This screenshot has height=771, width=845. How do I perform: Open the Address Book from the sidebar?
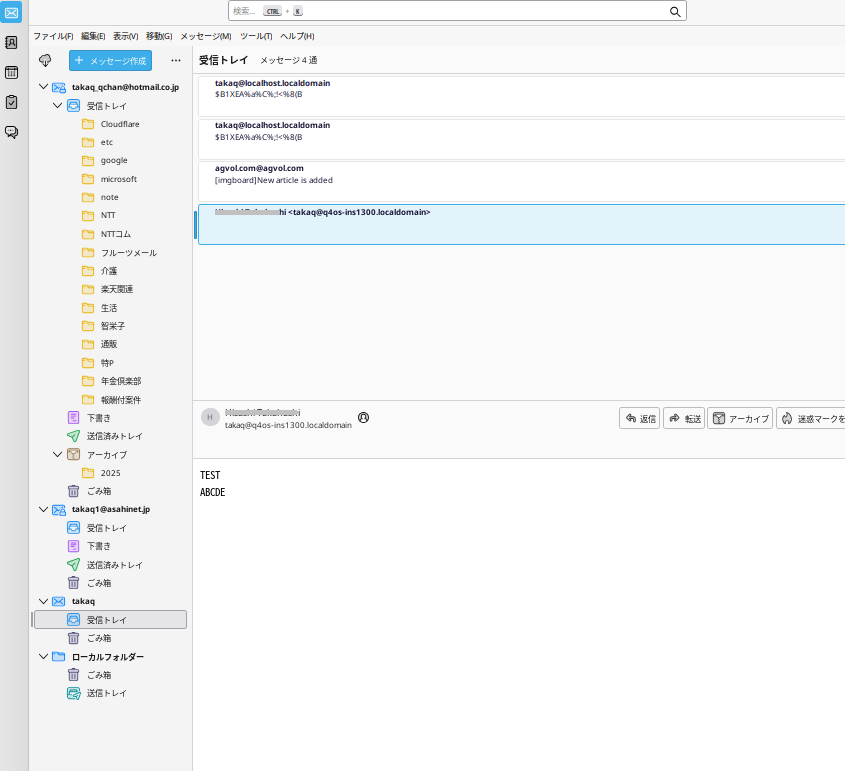click(x=11, y=42)
